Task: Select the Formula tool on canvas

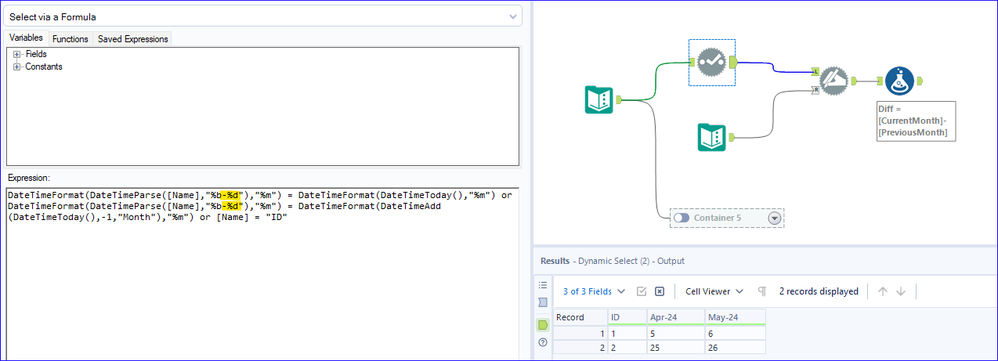Action: pos(899,80)
